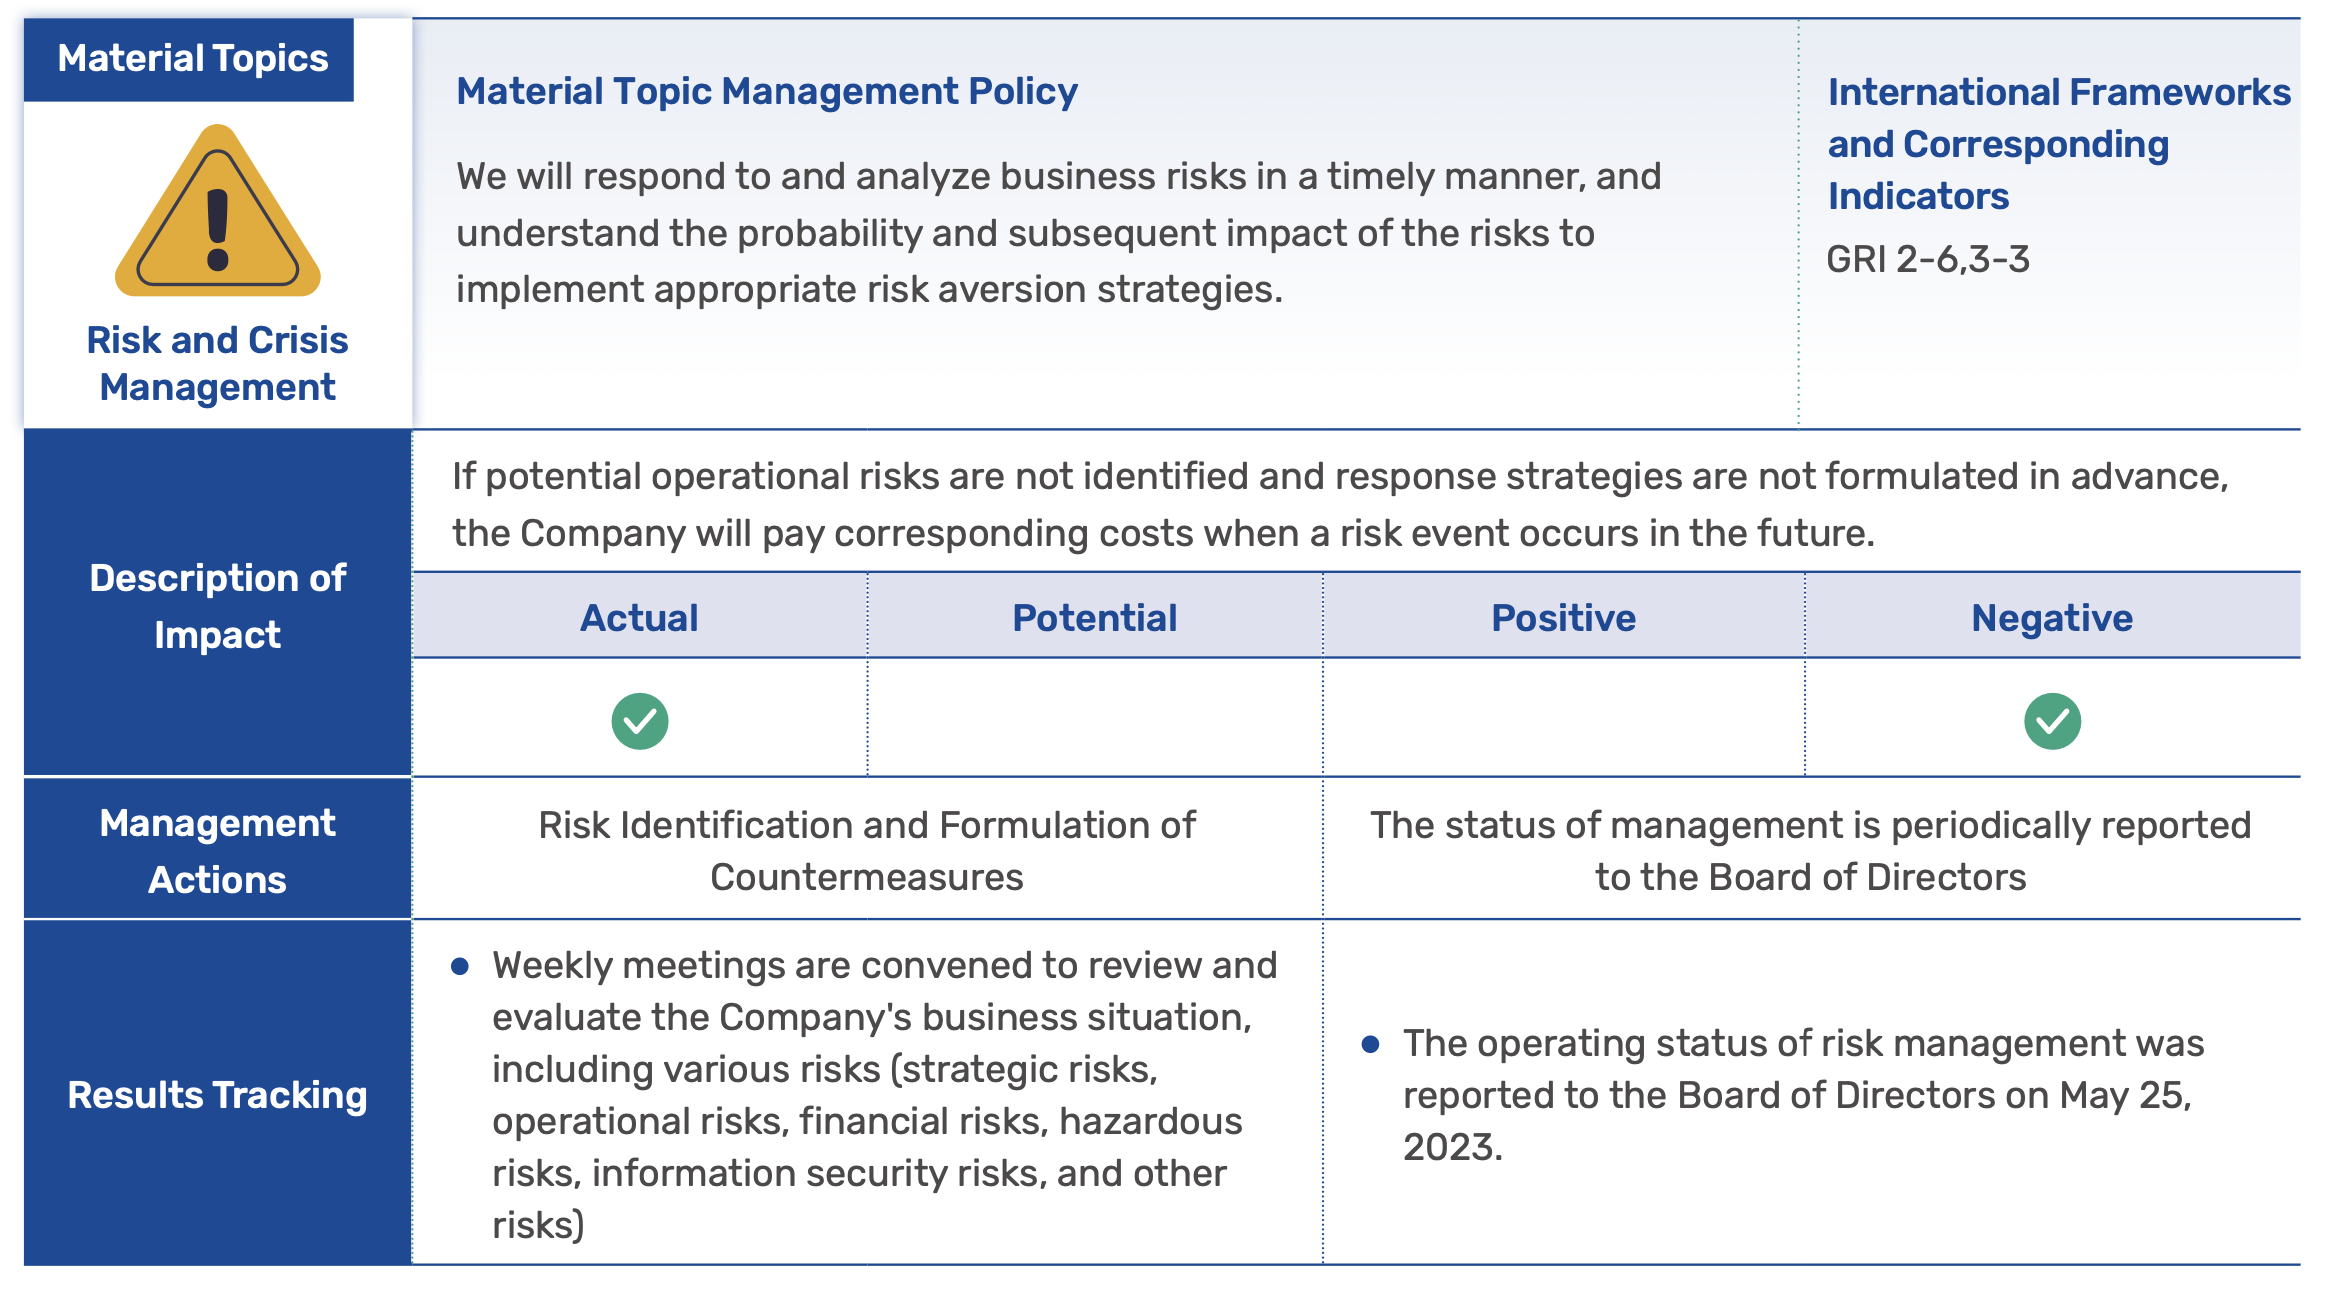Click the Risk and Crisis Management title
This screenshot has height=1300, width=2340.
coord(217,363)
